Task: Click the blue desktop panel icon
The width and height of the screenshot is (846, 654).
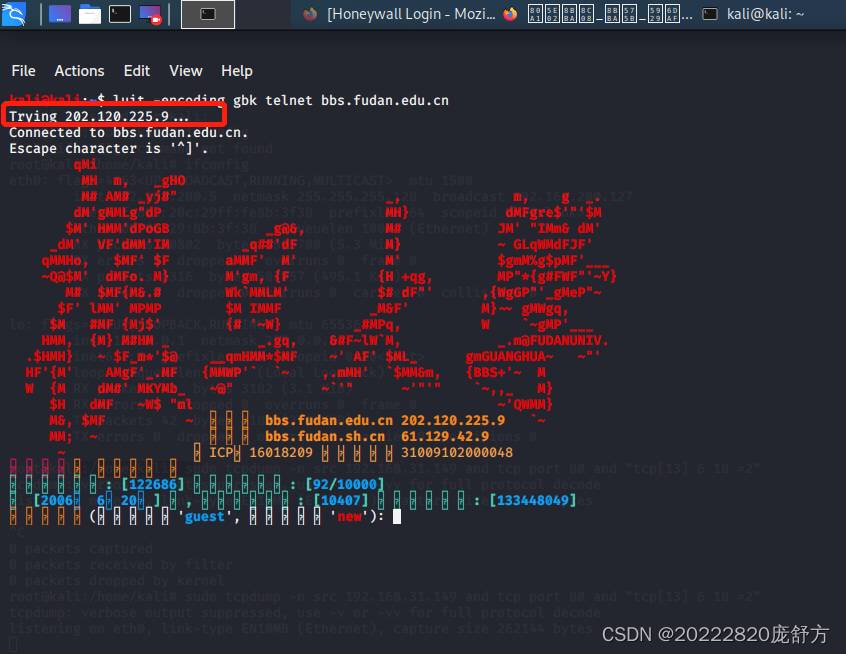Action: coord(60,14)
